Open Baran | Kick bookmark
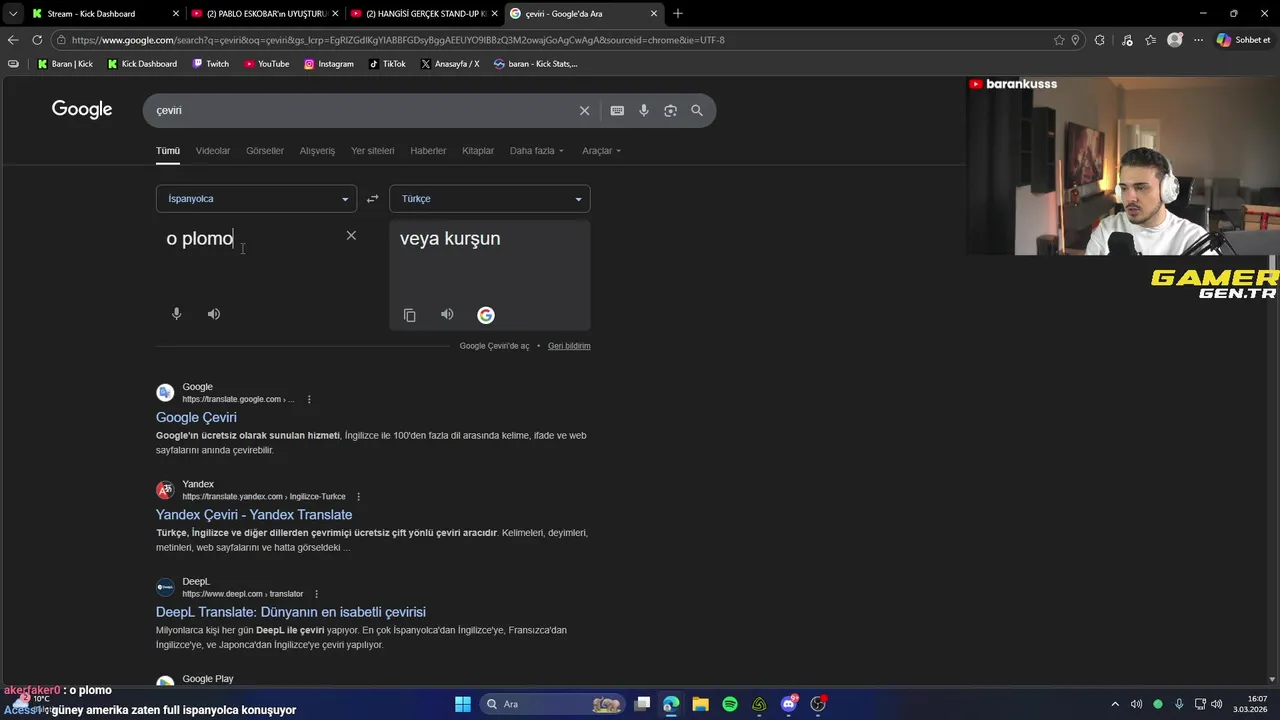This screenshot has height=720, width=1280. click(65, 64)
